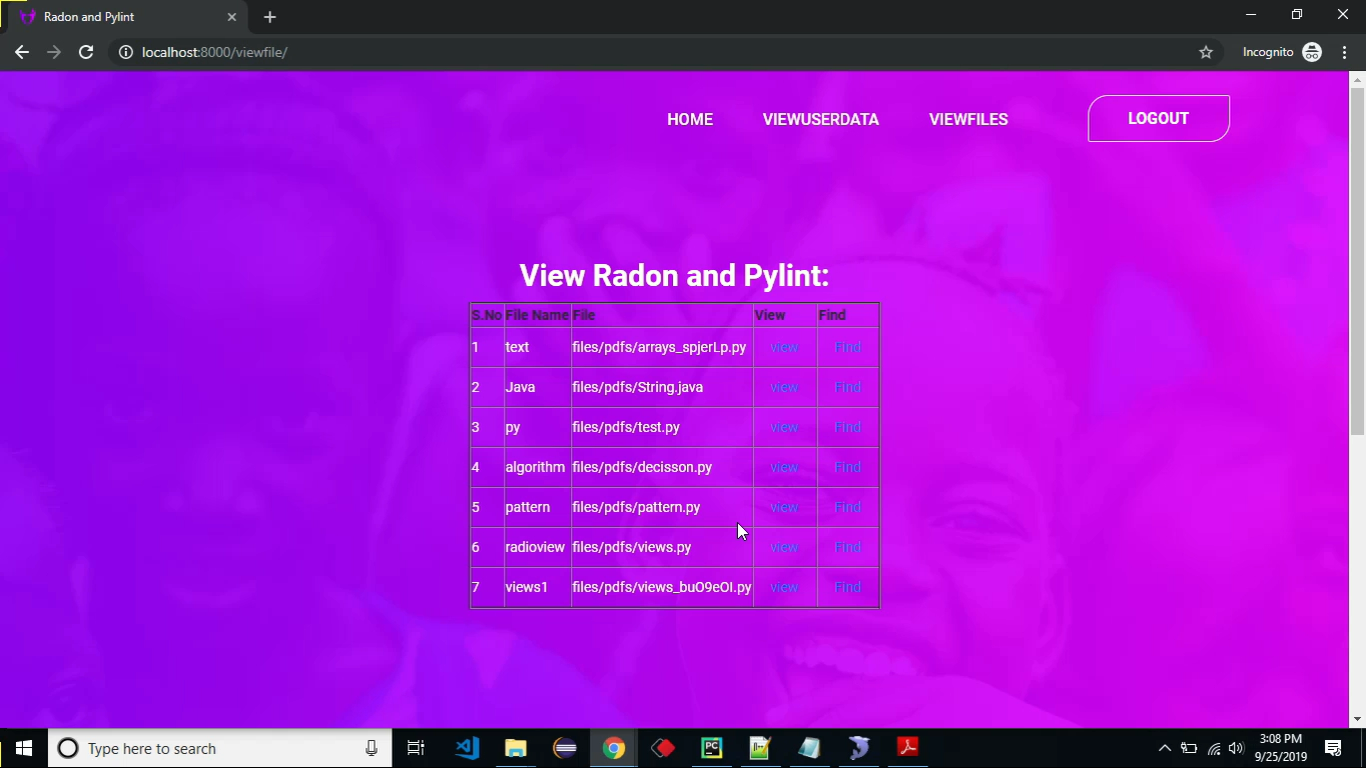Select file path files/pdfs/String.java

click(x=637, y=387)
